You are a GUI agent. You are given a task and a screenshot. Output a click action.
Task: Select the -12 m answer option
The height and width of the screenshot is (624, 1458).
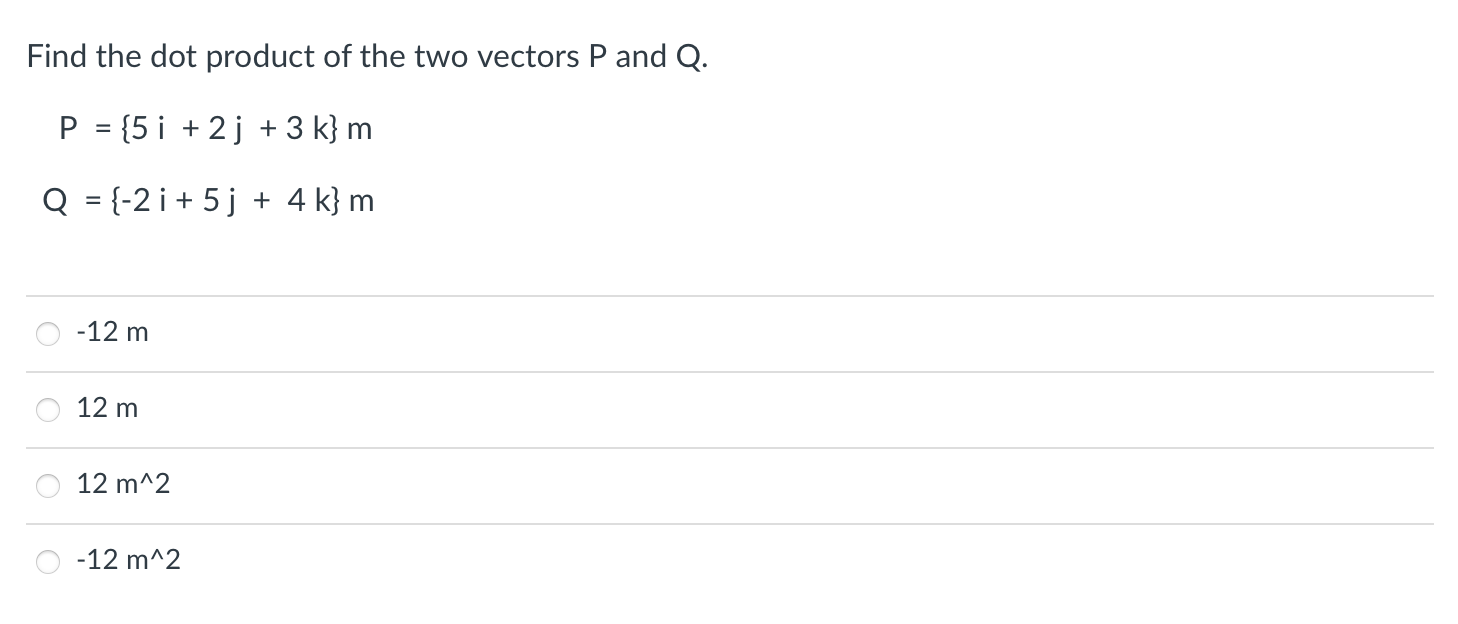(47, 334)
